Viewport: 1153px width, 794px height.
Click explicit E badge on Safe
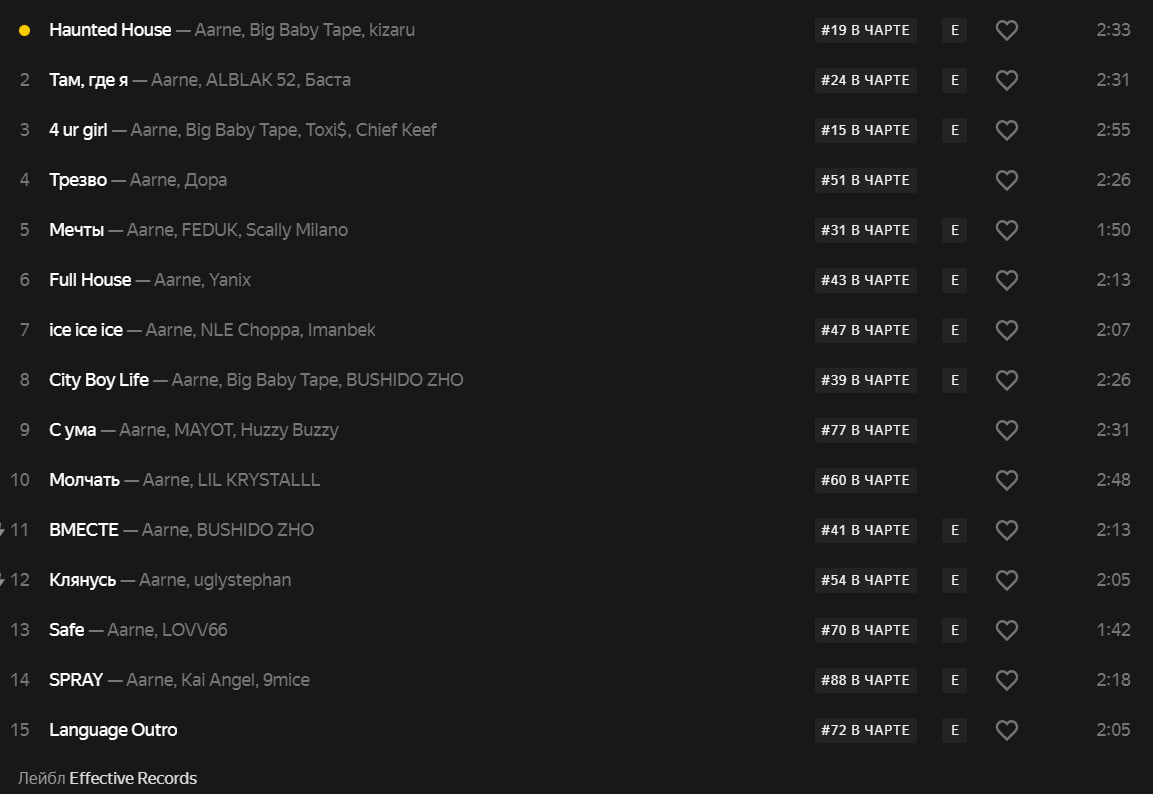(x=954, y=630)
